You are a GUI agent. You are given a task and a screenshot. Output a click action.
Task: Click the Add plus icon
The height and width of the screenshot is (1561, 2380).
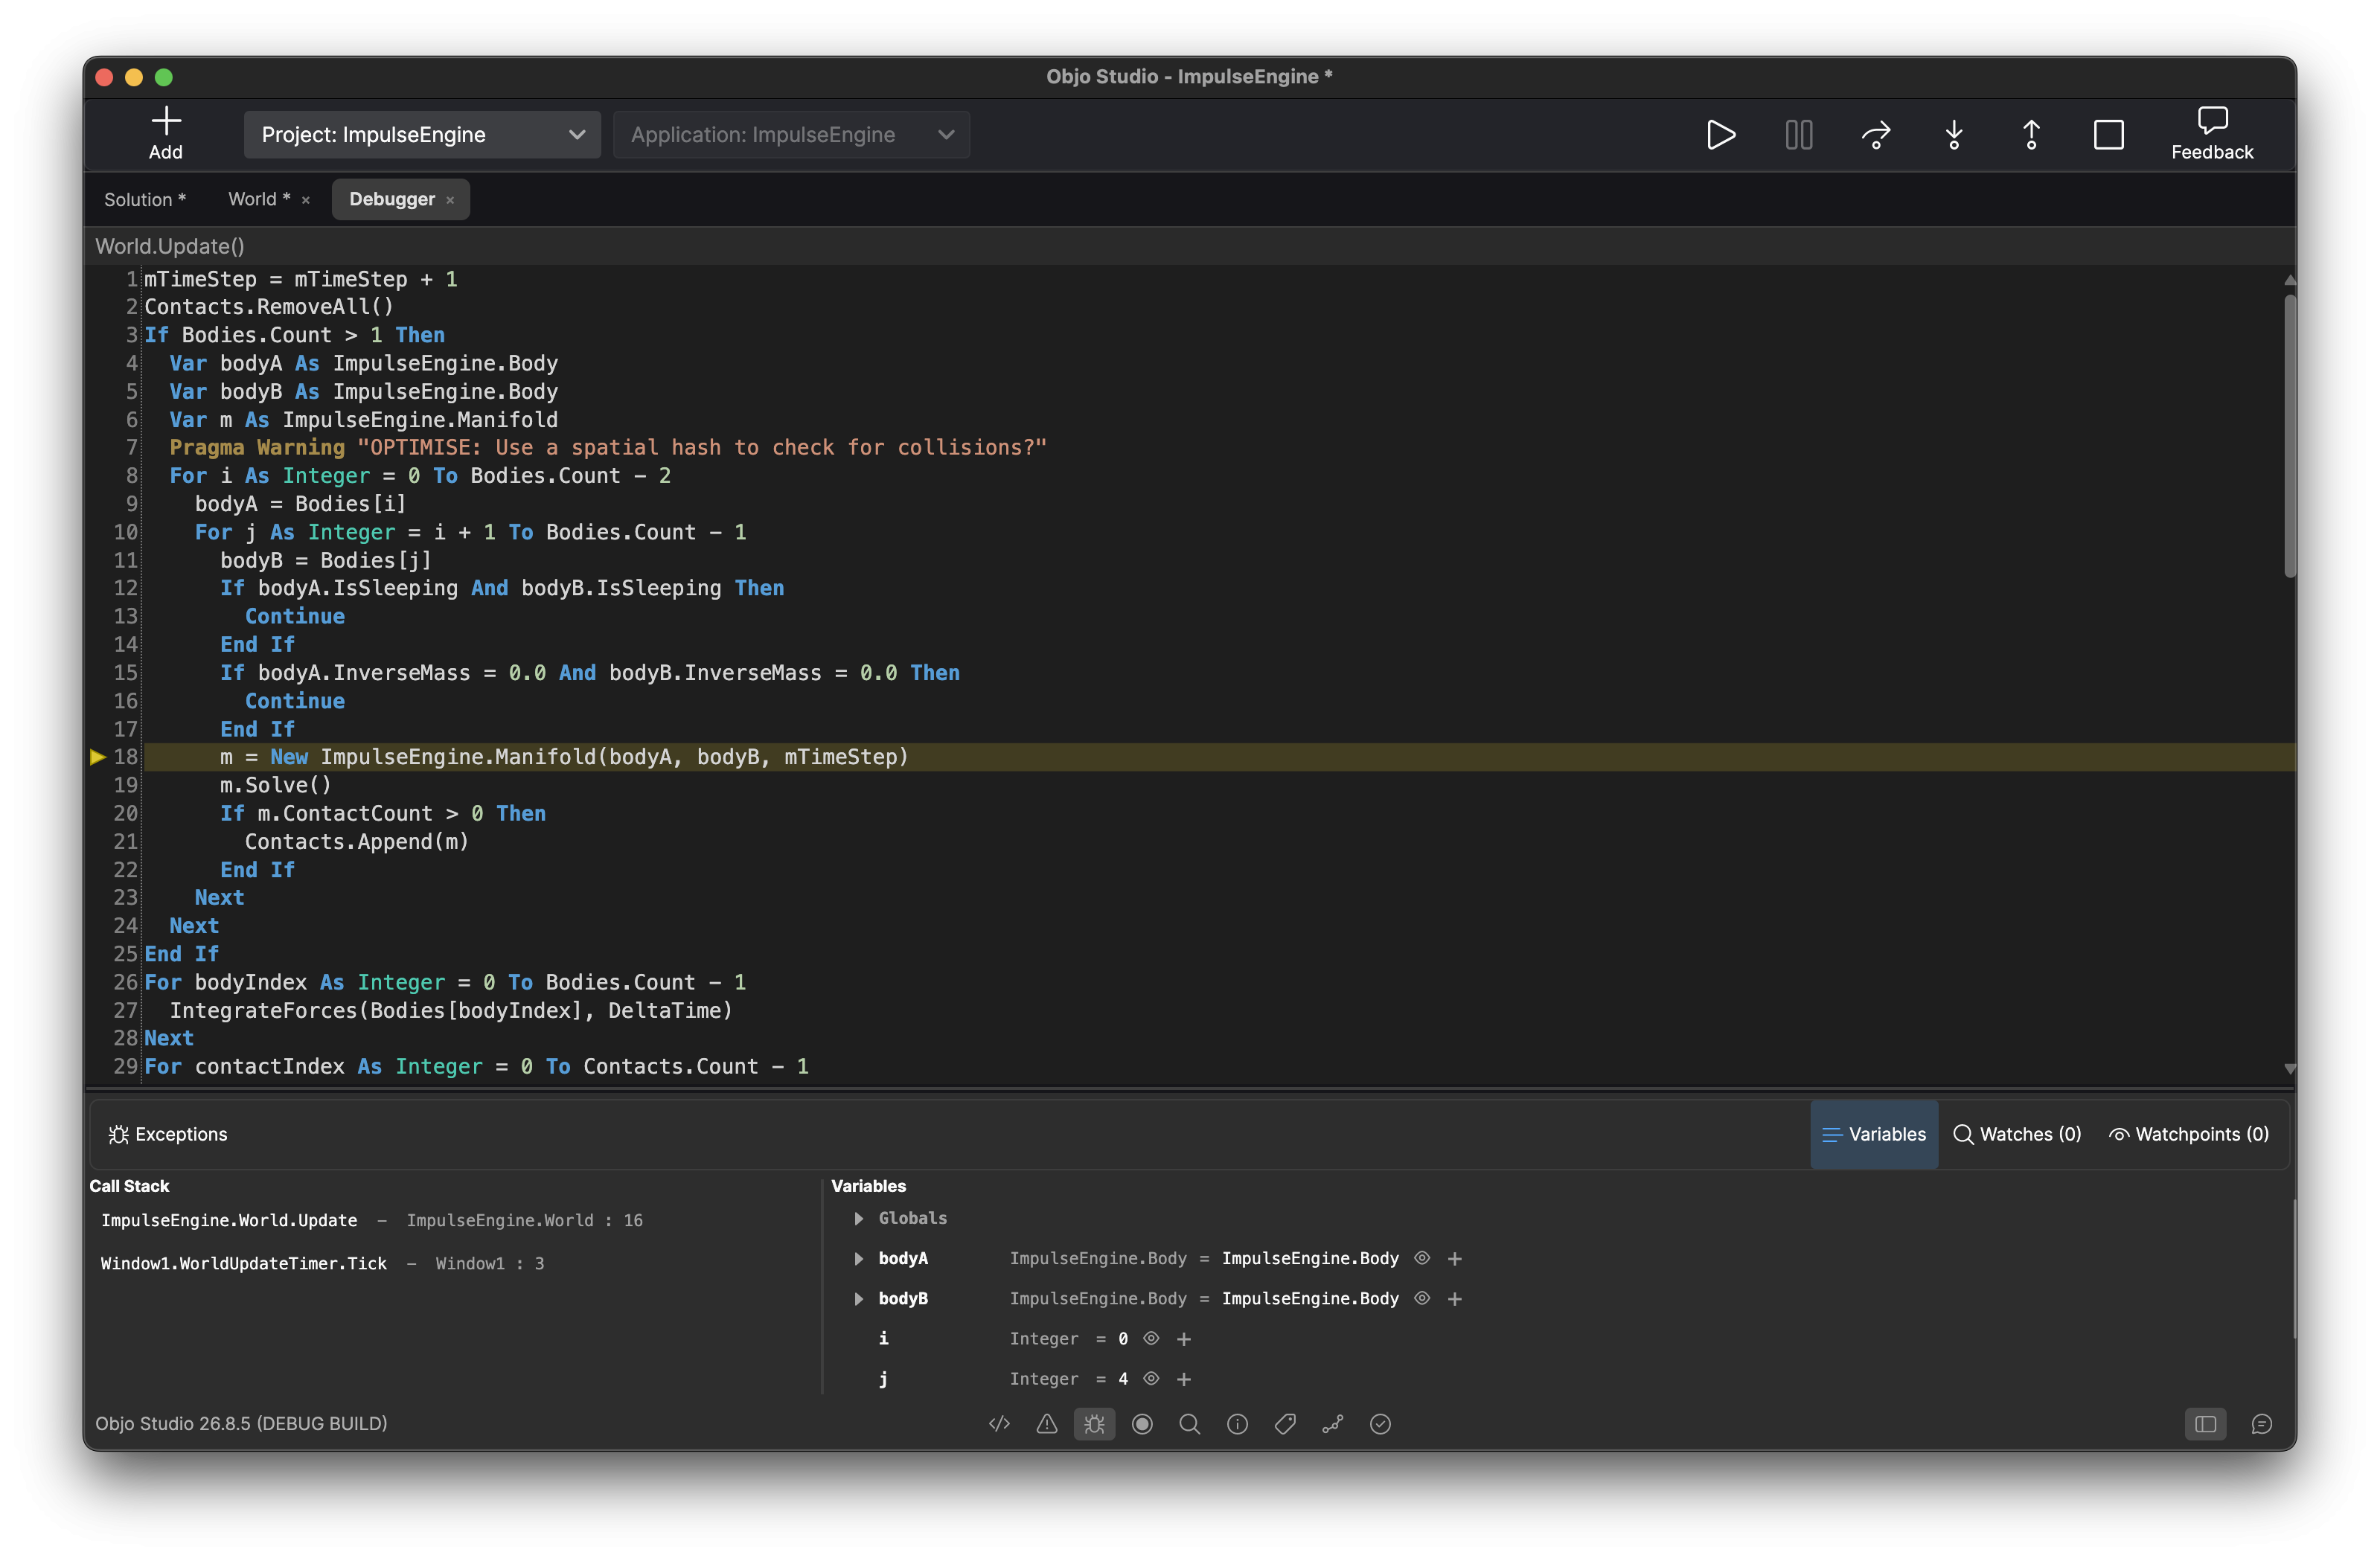pyautogui.click(x=165, y=122)
